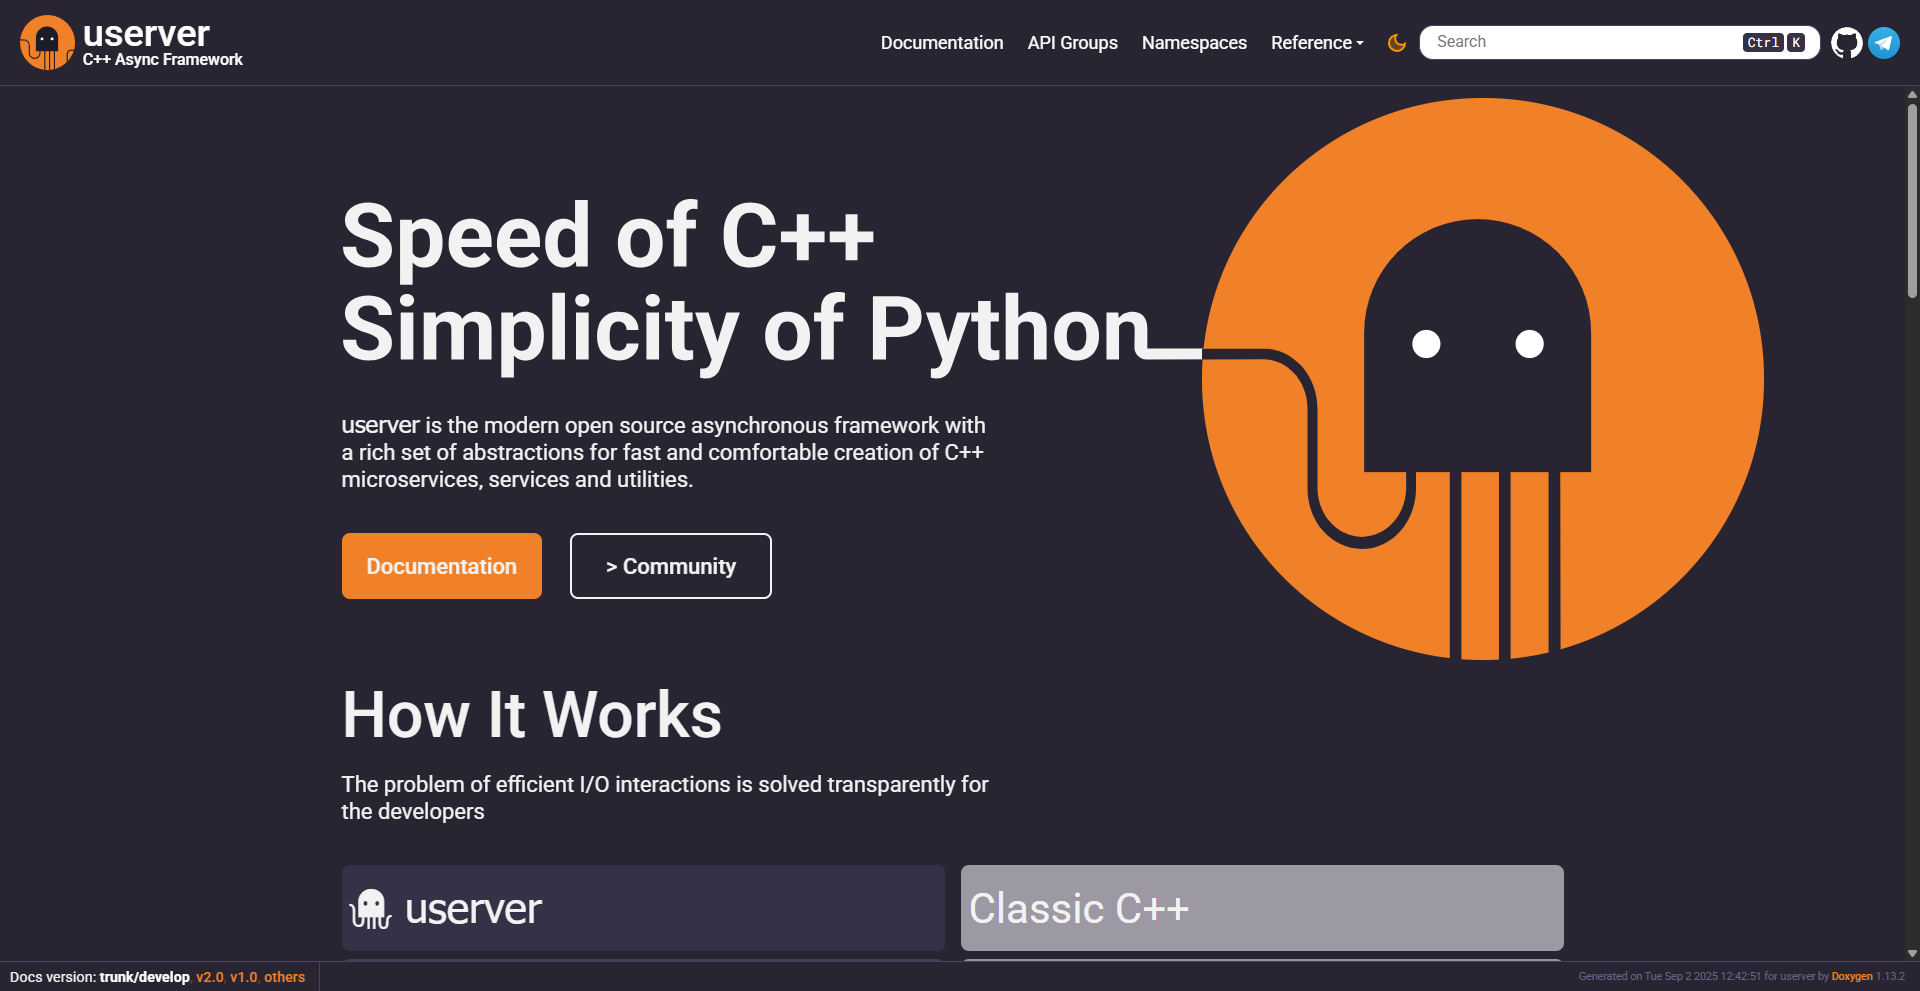Viewport: 1920px width, 991px height.
Task: Click the orange Documentation button
Action: pos(442,566)
